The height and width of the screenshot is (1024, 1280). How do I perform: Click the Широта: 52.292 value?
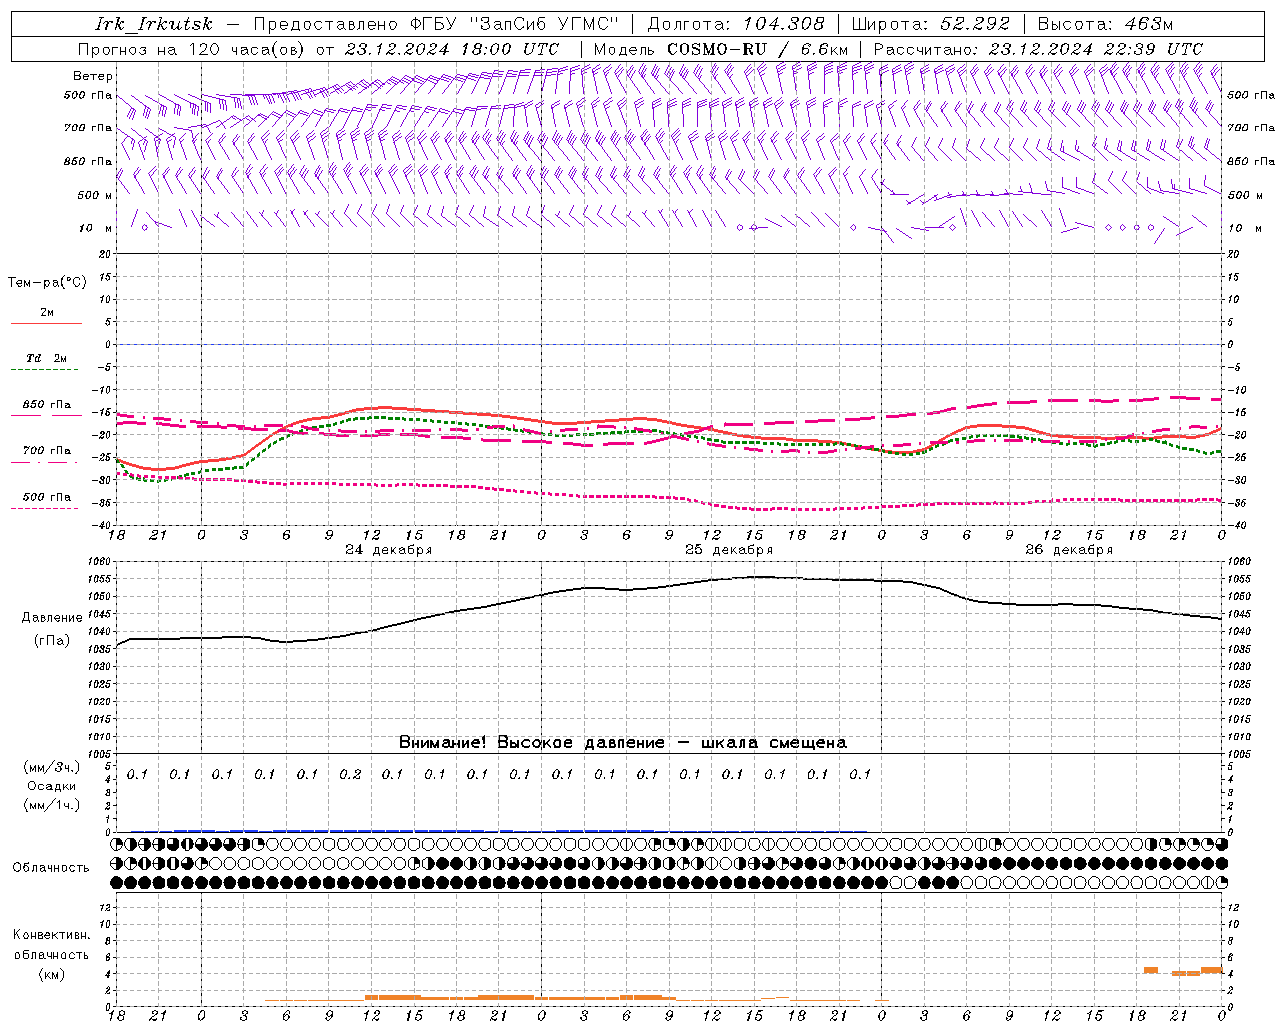(x=931, y=24)
